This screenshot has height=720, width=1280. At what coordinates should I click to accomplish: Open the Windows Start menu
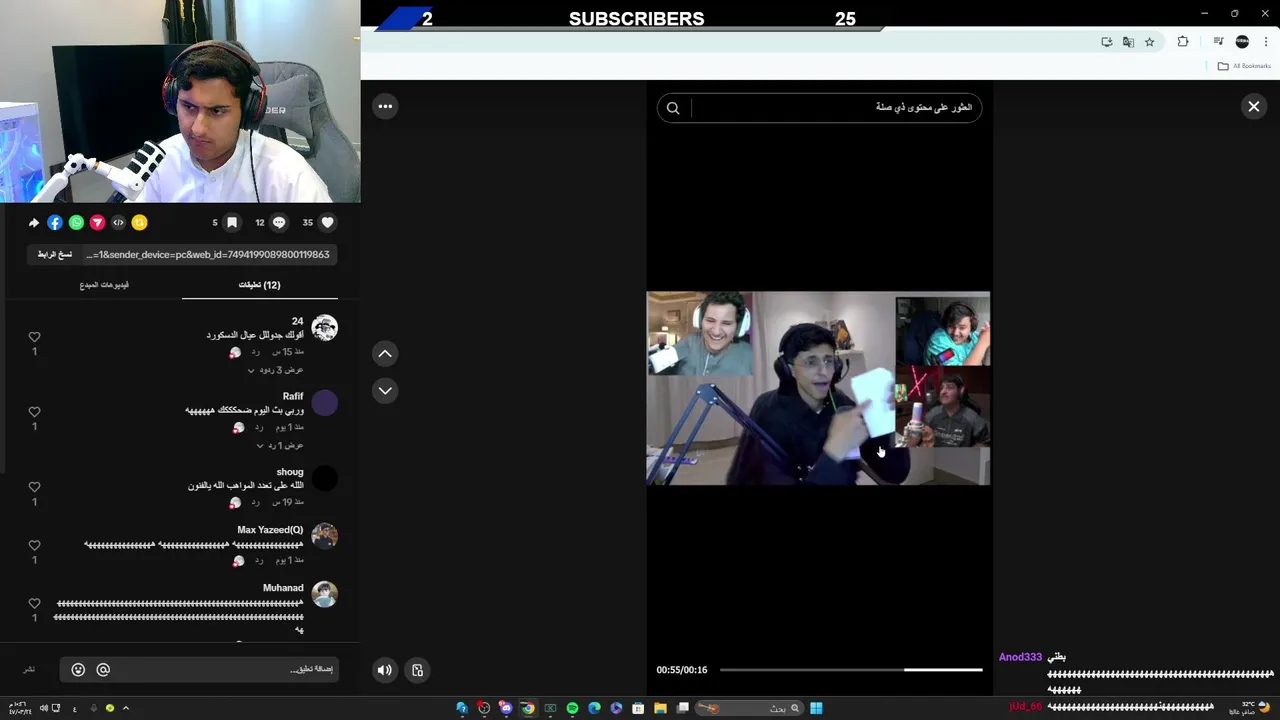click(x=816, y=708)
